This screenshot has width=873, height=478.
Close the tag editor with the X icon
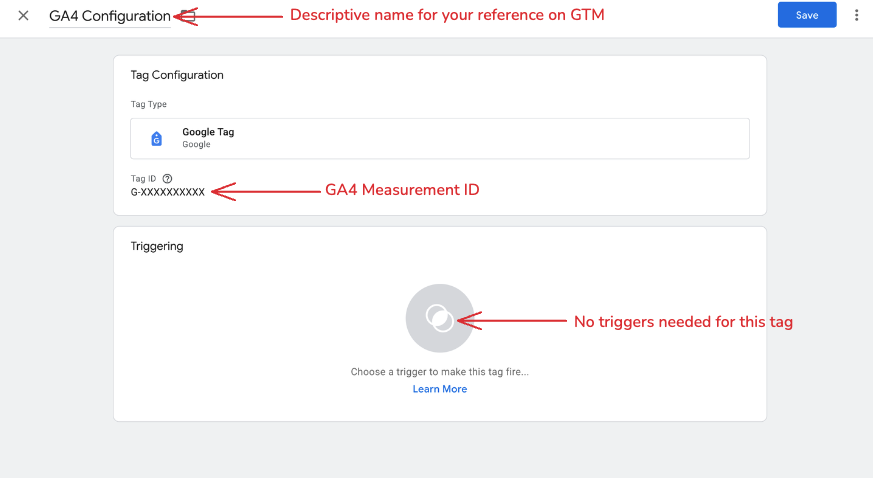(x=23, y=16)
